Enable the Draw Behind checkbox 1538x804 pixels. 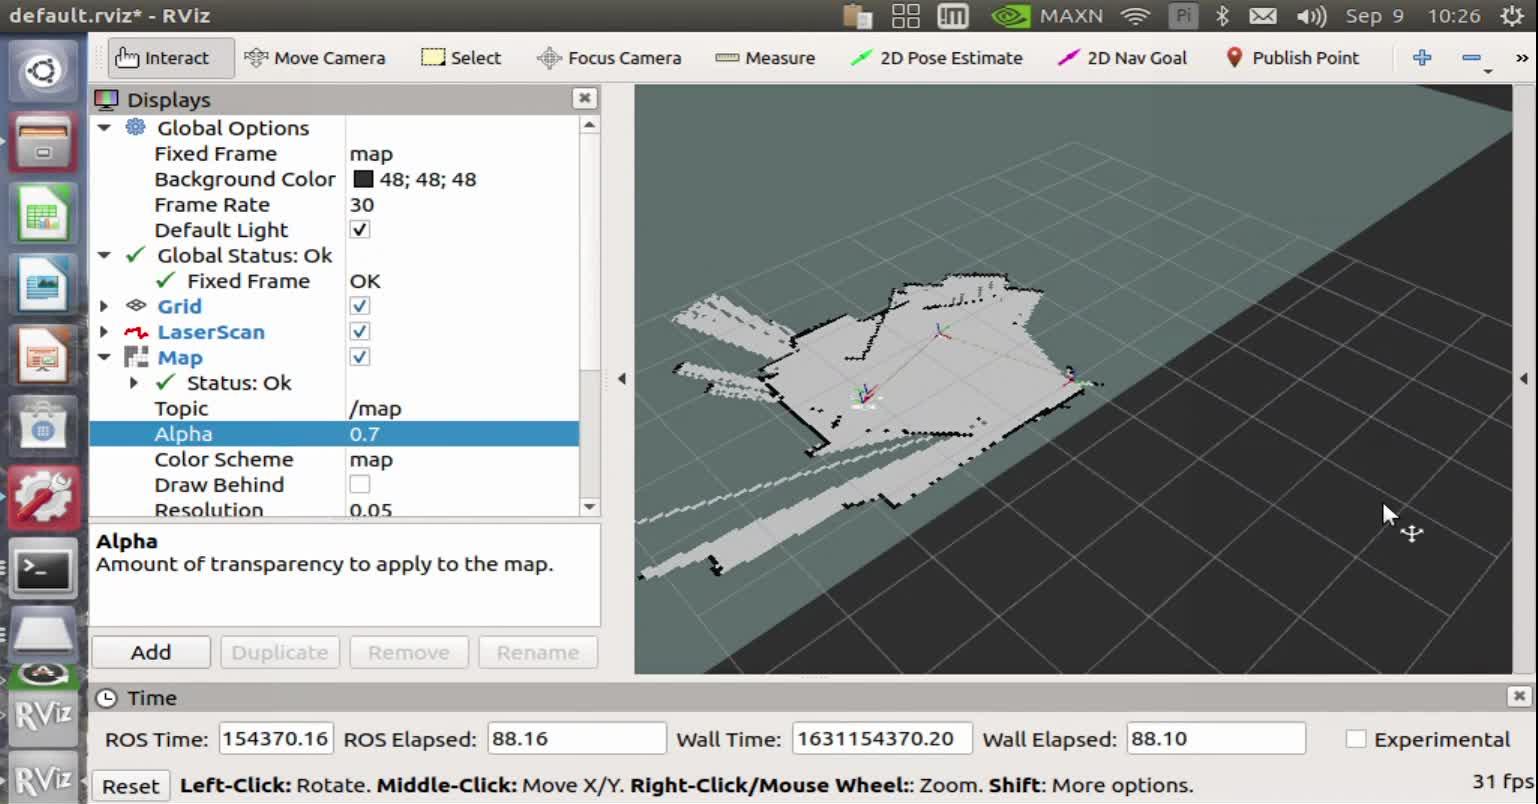pos(360,485)
